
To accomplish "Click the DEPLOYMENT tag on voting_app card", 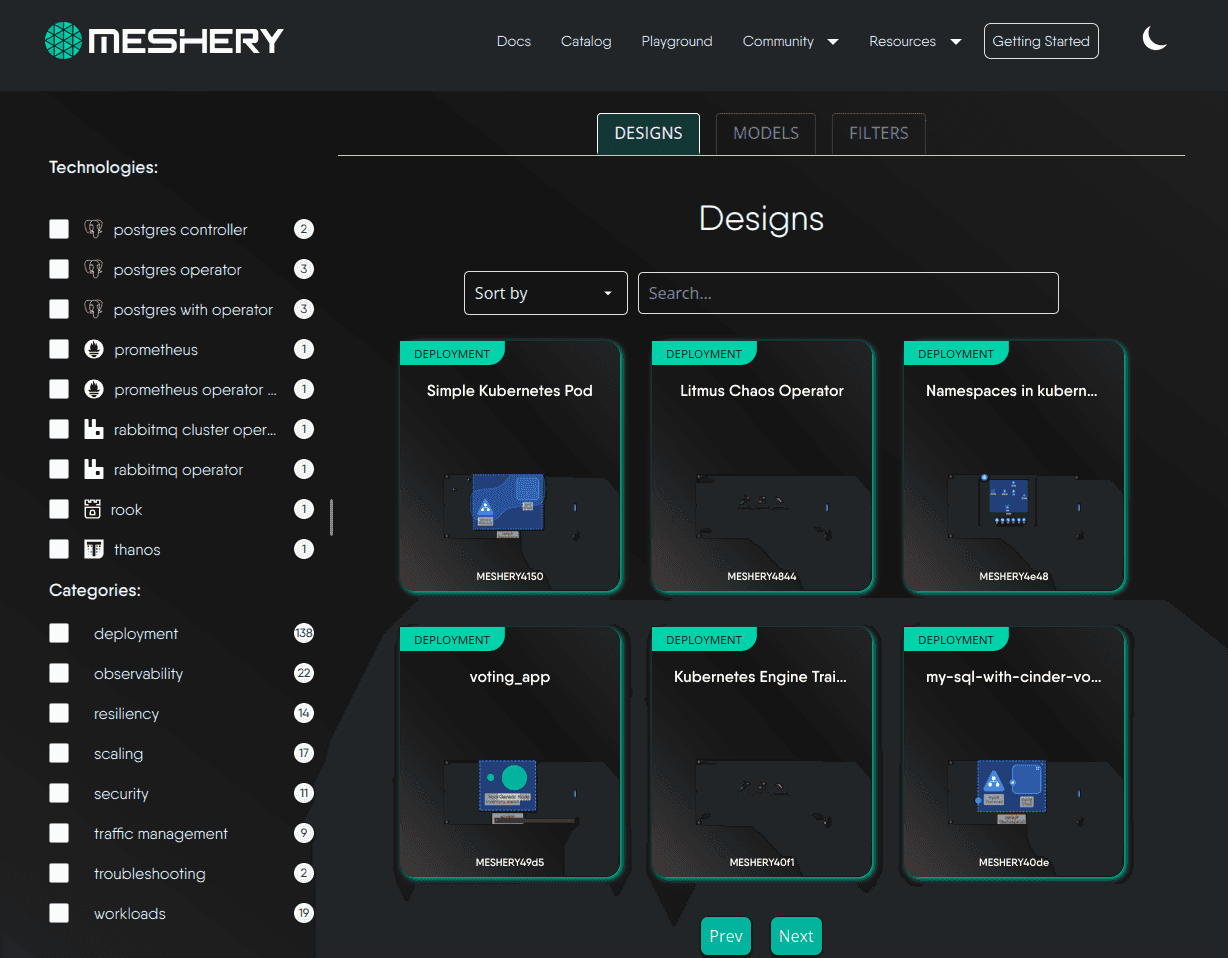I will tap(452, 640).
